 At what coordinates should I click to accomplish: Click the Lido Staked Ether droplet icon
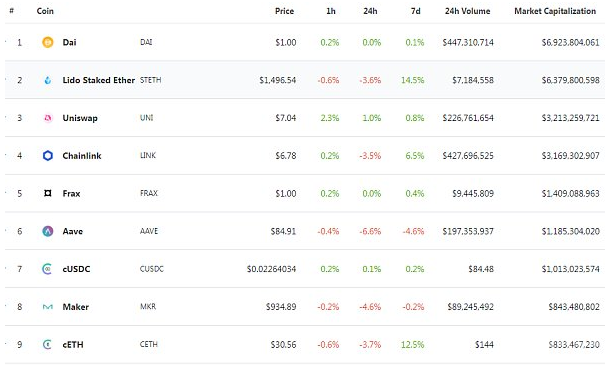pyautogui.click(x=47, y=80)
